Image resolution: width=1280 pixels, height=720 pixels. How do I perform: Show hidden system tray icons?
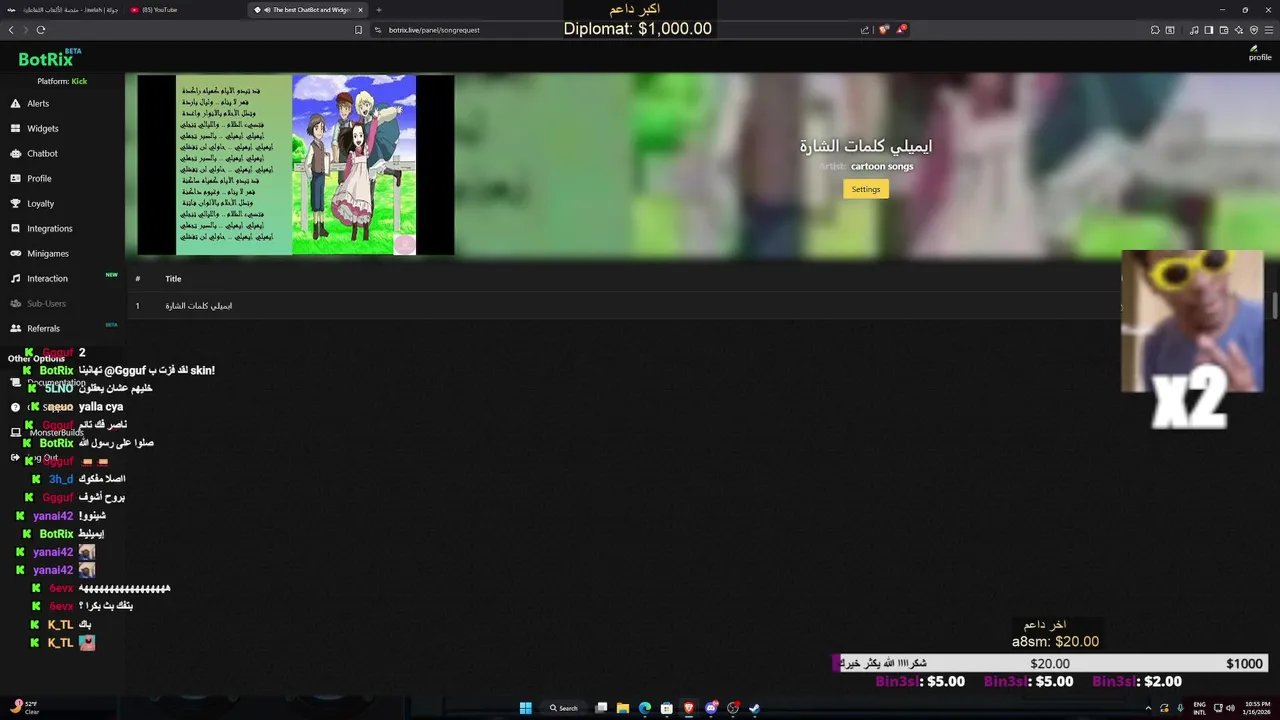pyautogui.click(x=1148, y=708)
